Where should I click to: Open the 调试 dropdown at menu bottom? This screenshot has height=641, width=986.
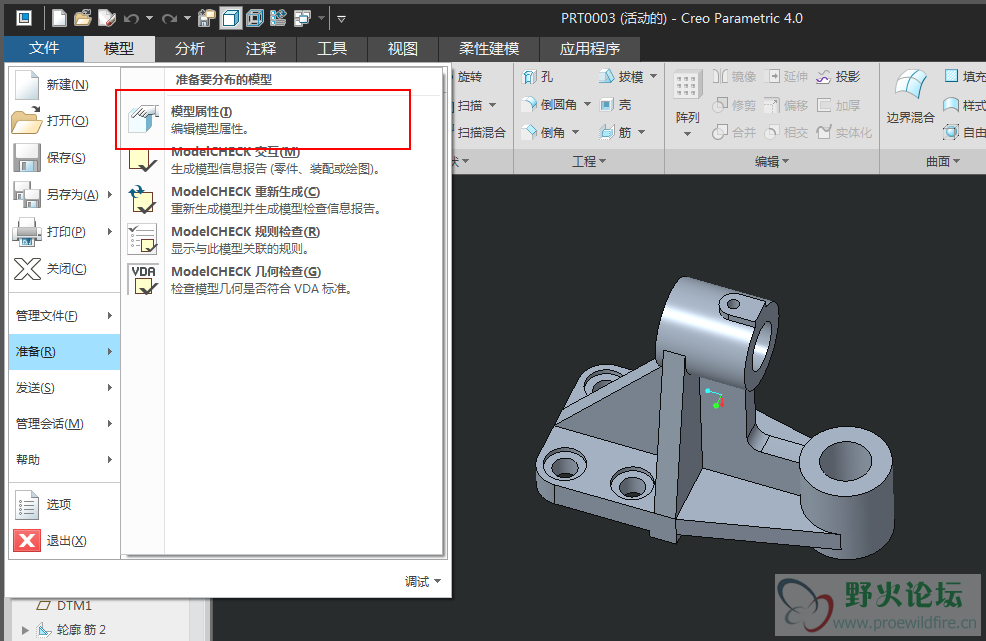click(423, 581)
